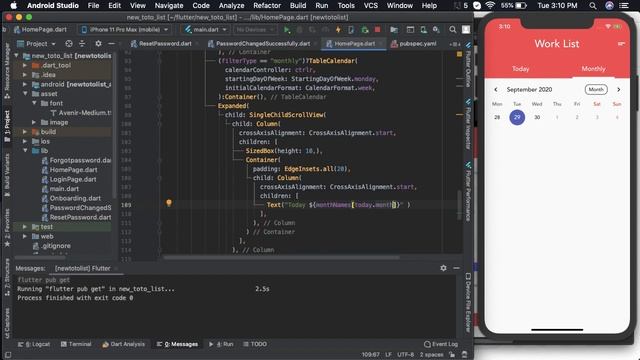Toggle the Month format button in calendar
Screen dimensions: 640x360
[596, 89]
